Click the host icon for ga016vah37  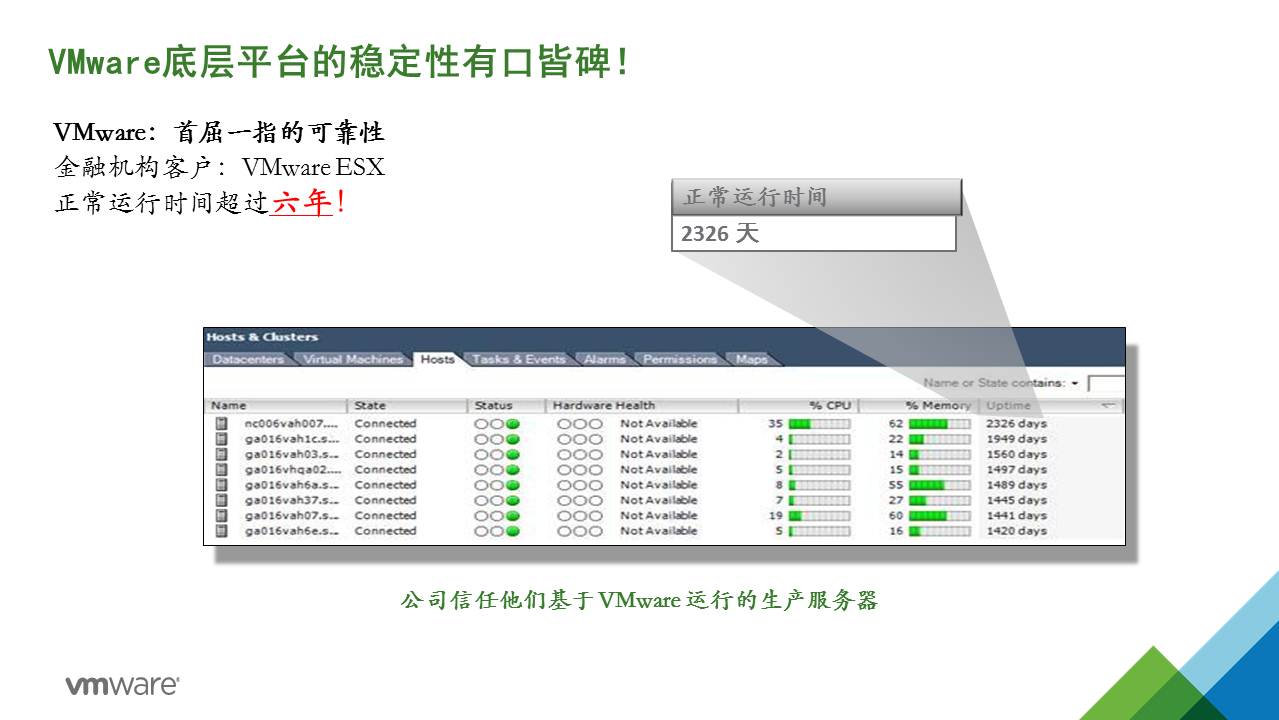pos(221,500)
